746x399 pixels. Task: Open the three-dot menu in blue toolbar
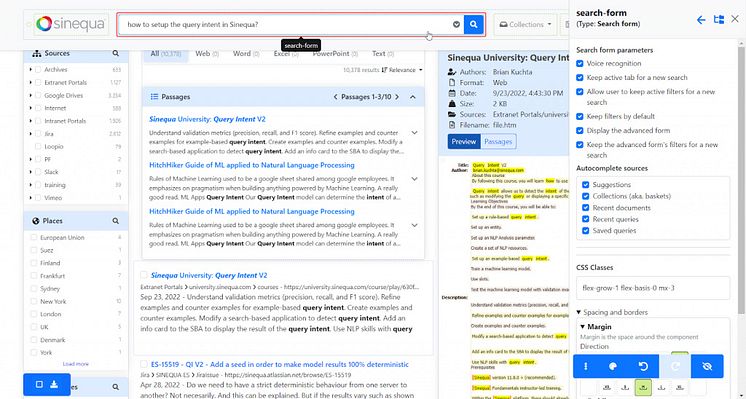coord(586,366)
